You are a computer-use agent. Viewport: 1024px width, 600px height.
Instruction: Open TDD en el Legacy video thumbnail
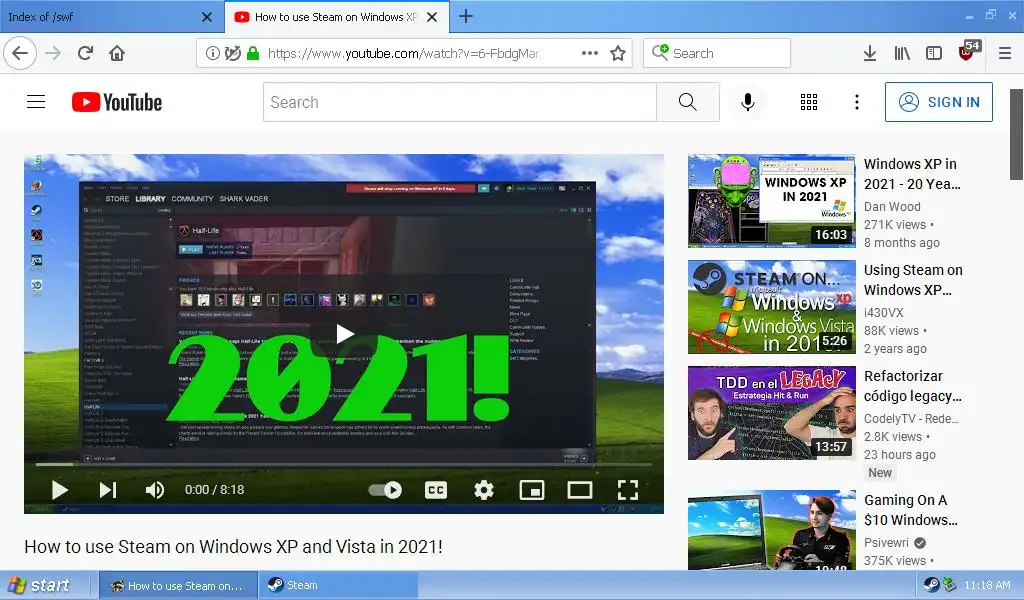pyautogui.click(x=771, y=413)
